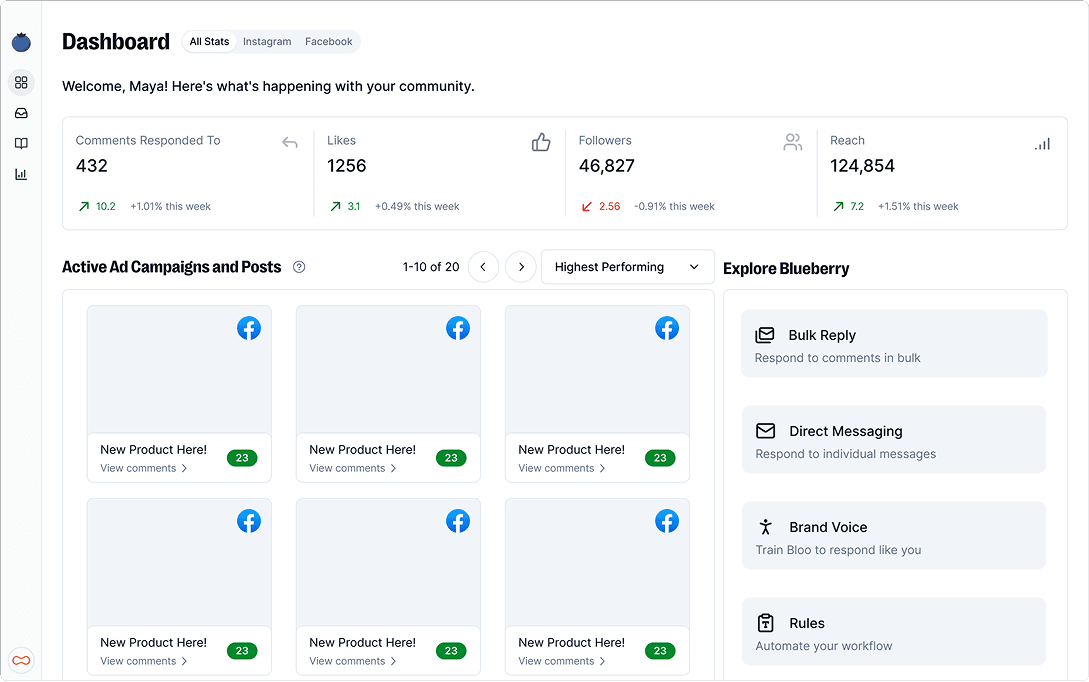Open the Bulk Reply card
The height and width of the screenshot is (682, 1089).
click(x=894, y=344)
